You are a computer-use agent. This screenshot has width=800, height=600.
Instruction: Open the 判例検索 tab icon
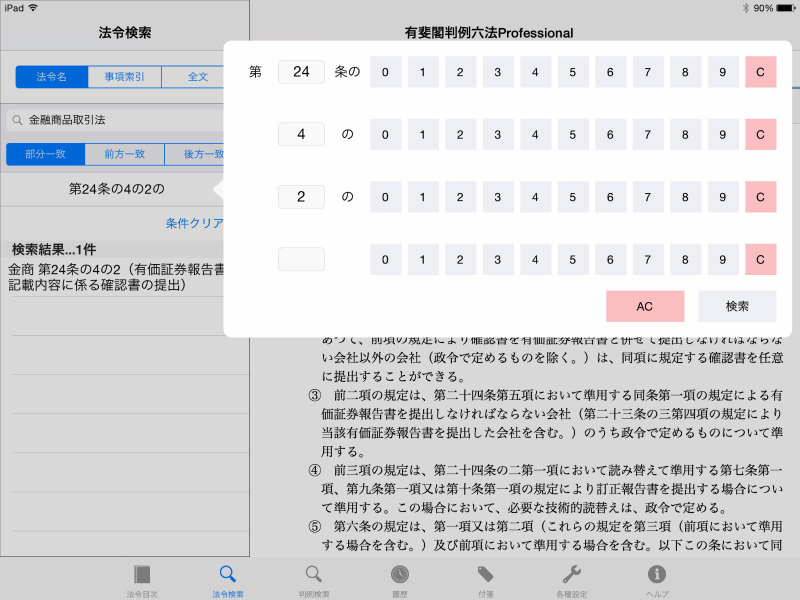point(314,574)
